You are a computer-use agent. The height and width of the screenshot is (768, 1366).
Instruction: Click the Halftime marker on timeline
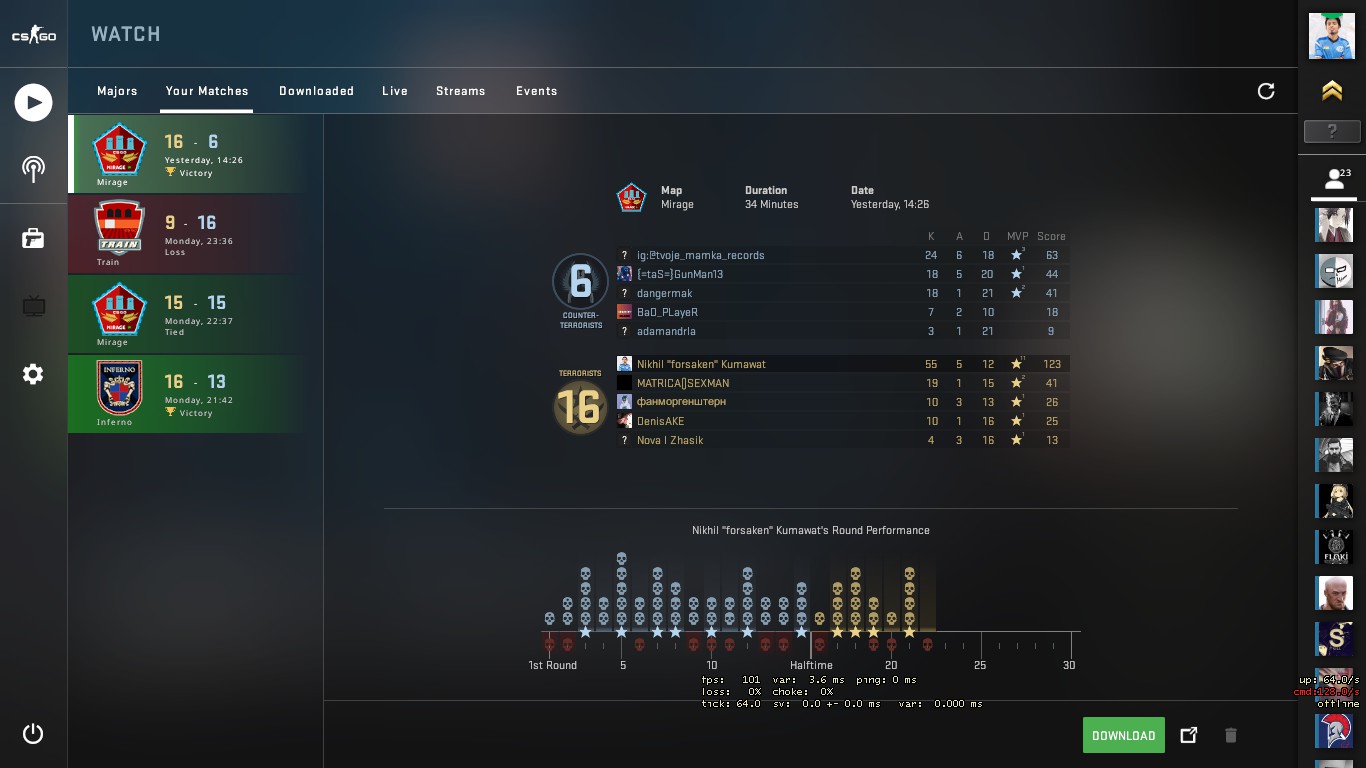[x=811, y=666]
